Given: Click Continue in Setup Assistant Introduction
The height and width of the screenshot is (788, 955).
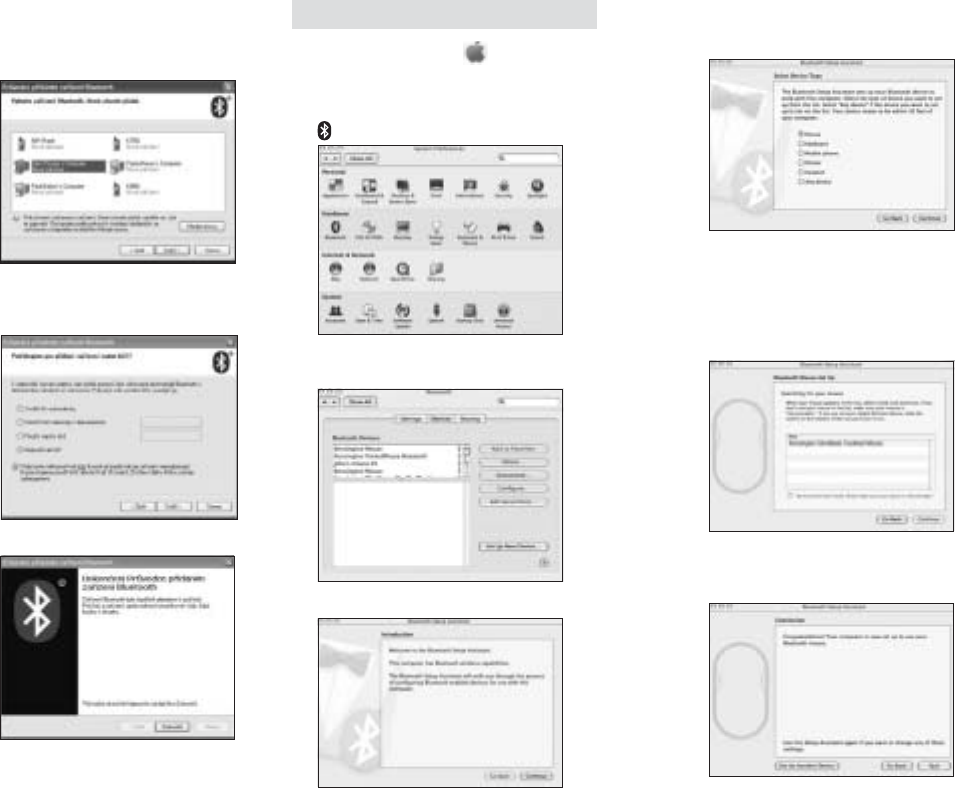Looking at the screenshot, I should (x=537, y=776).
